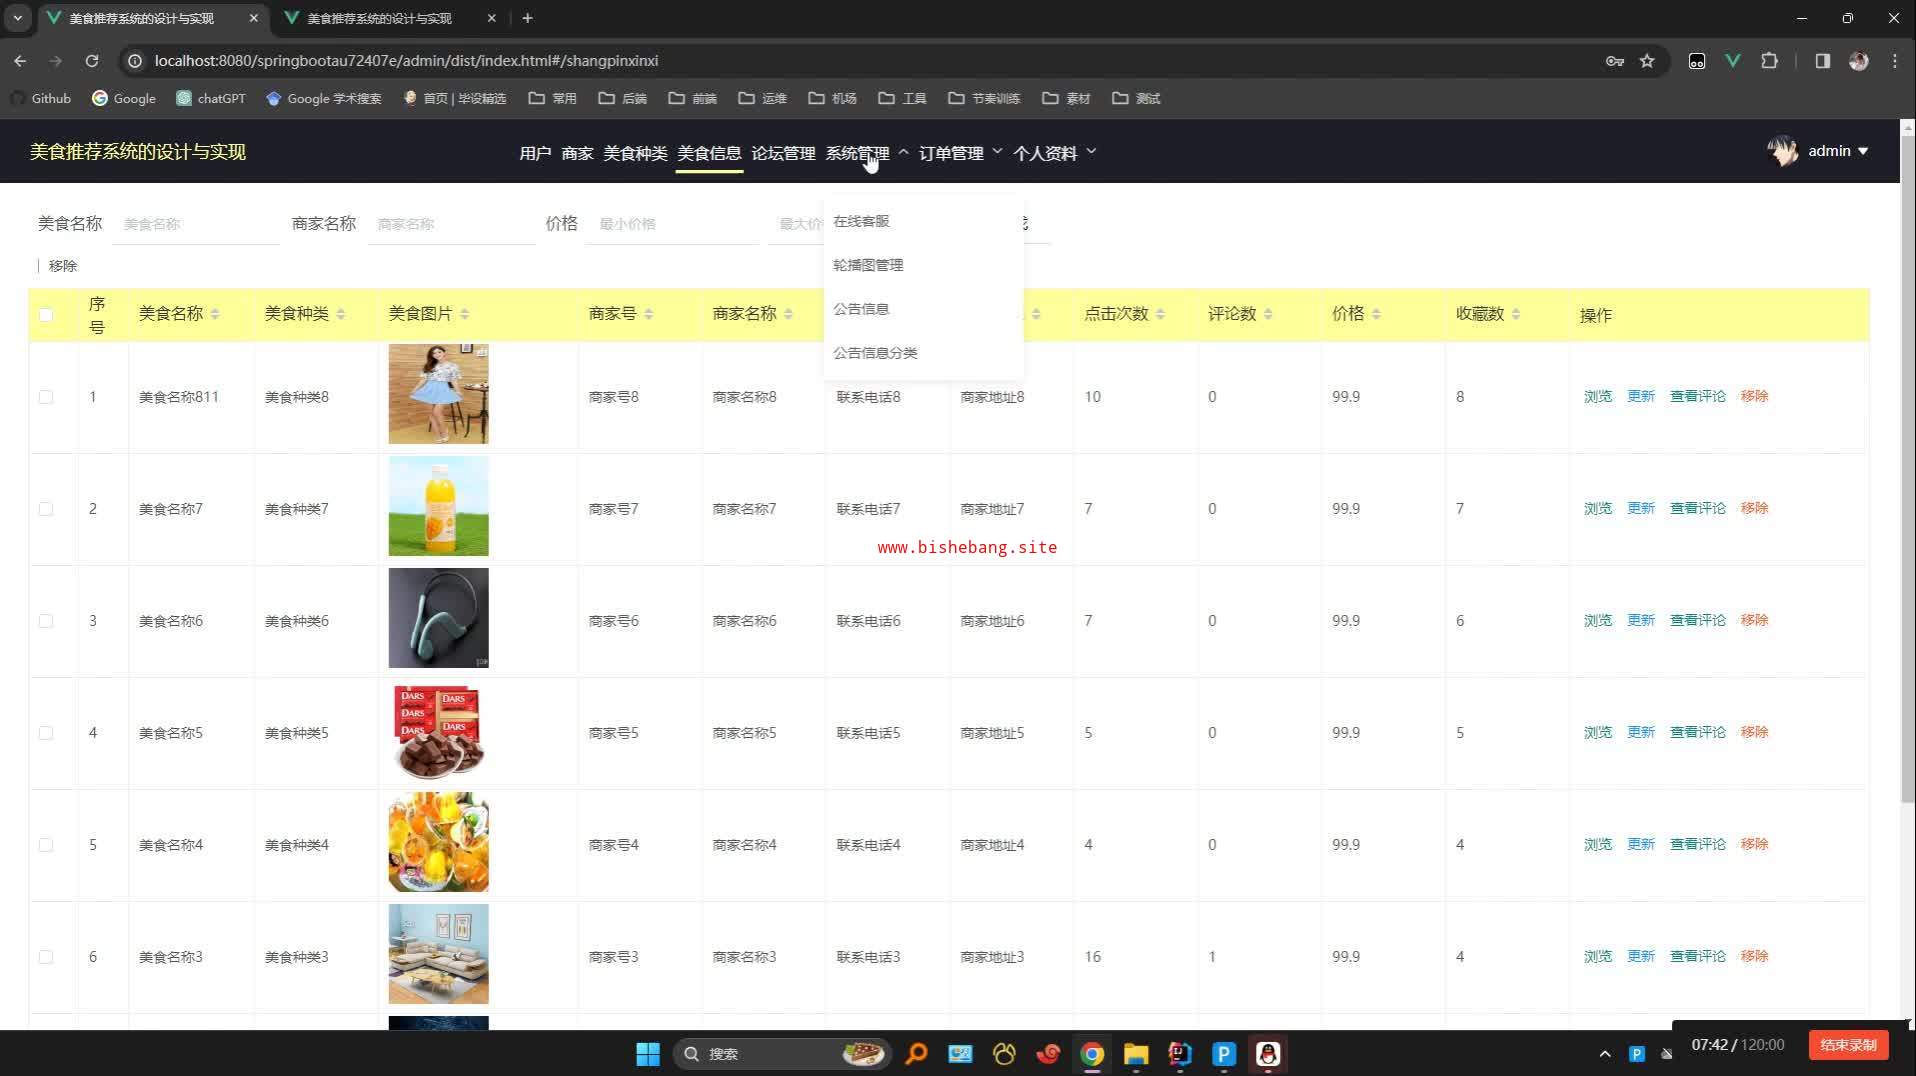Click the 结束录制 button
The image size is (1916, 1076).
click(x=1847, y=1045)
